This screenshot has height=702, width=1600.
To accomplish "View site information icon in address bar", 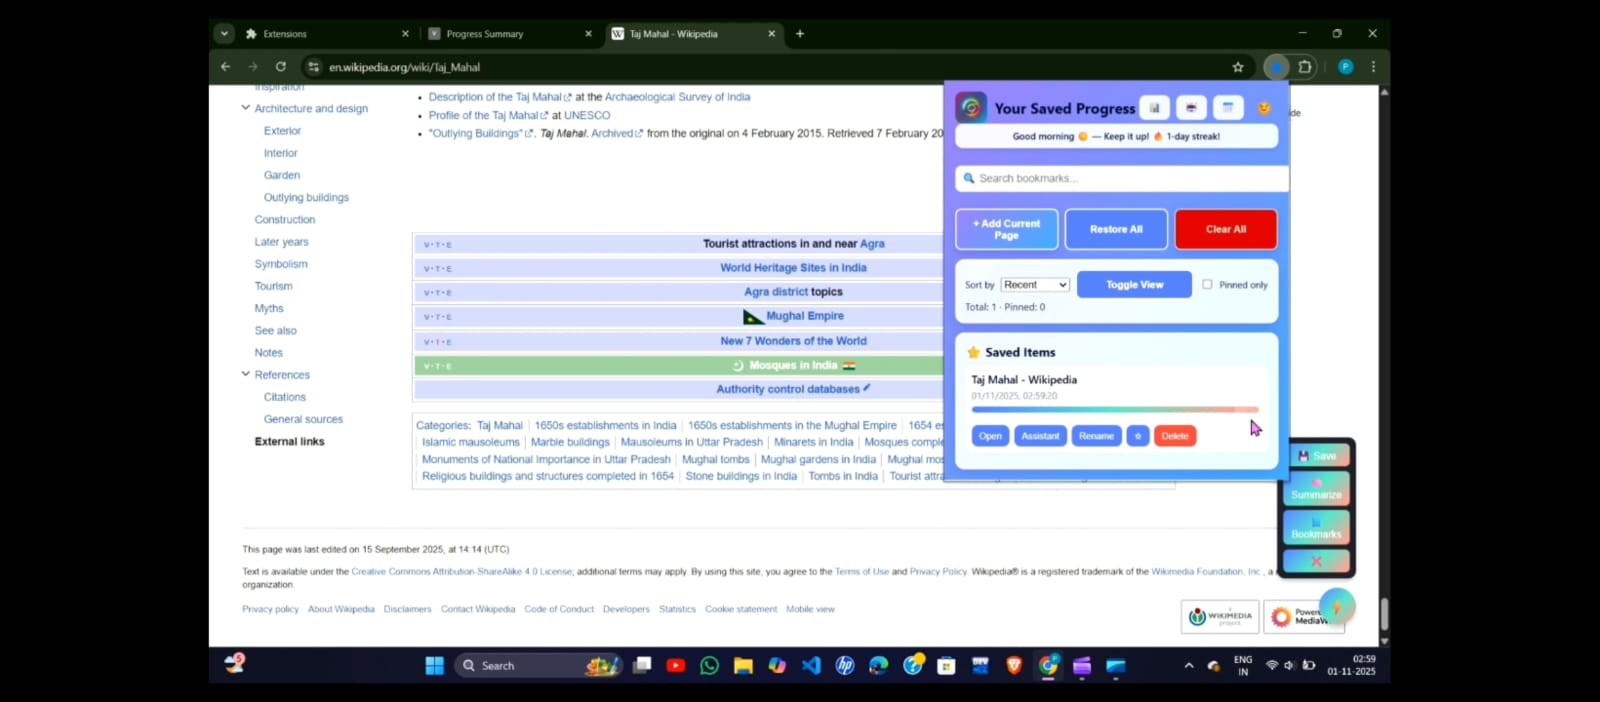I will coord(313,67).
